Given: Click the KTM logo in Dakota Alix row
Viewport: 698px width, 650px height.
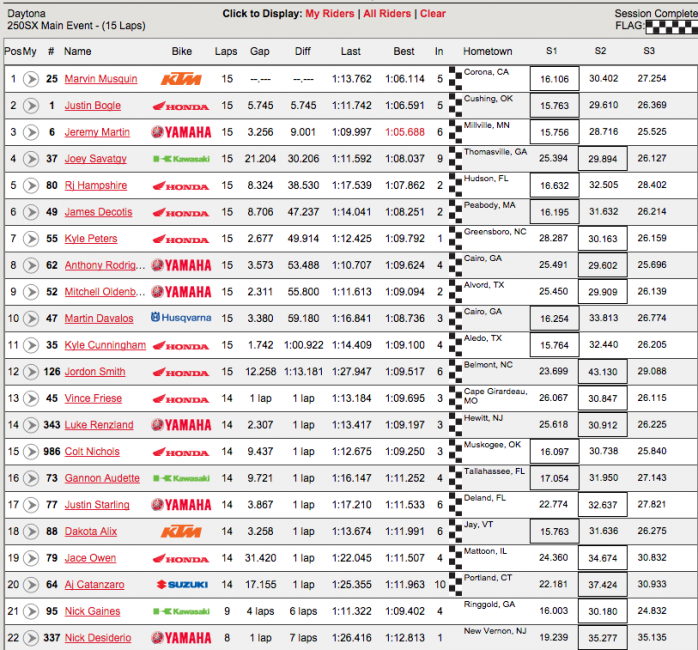Looking at the screenshot, I should [181, 532].
